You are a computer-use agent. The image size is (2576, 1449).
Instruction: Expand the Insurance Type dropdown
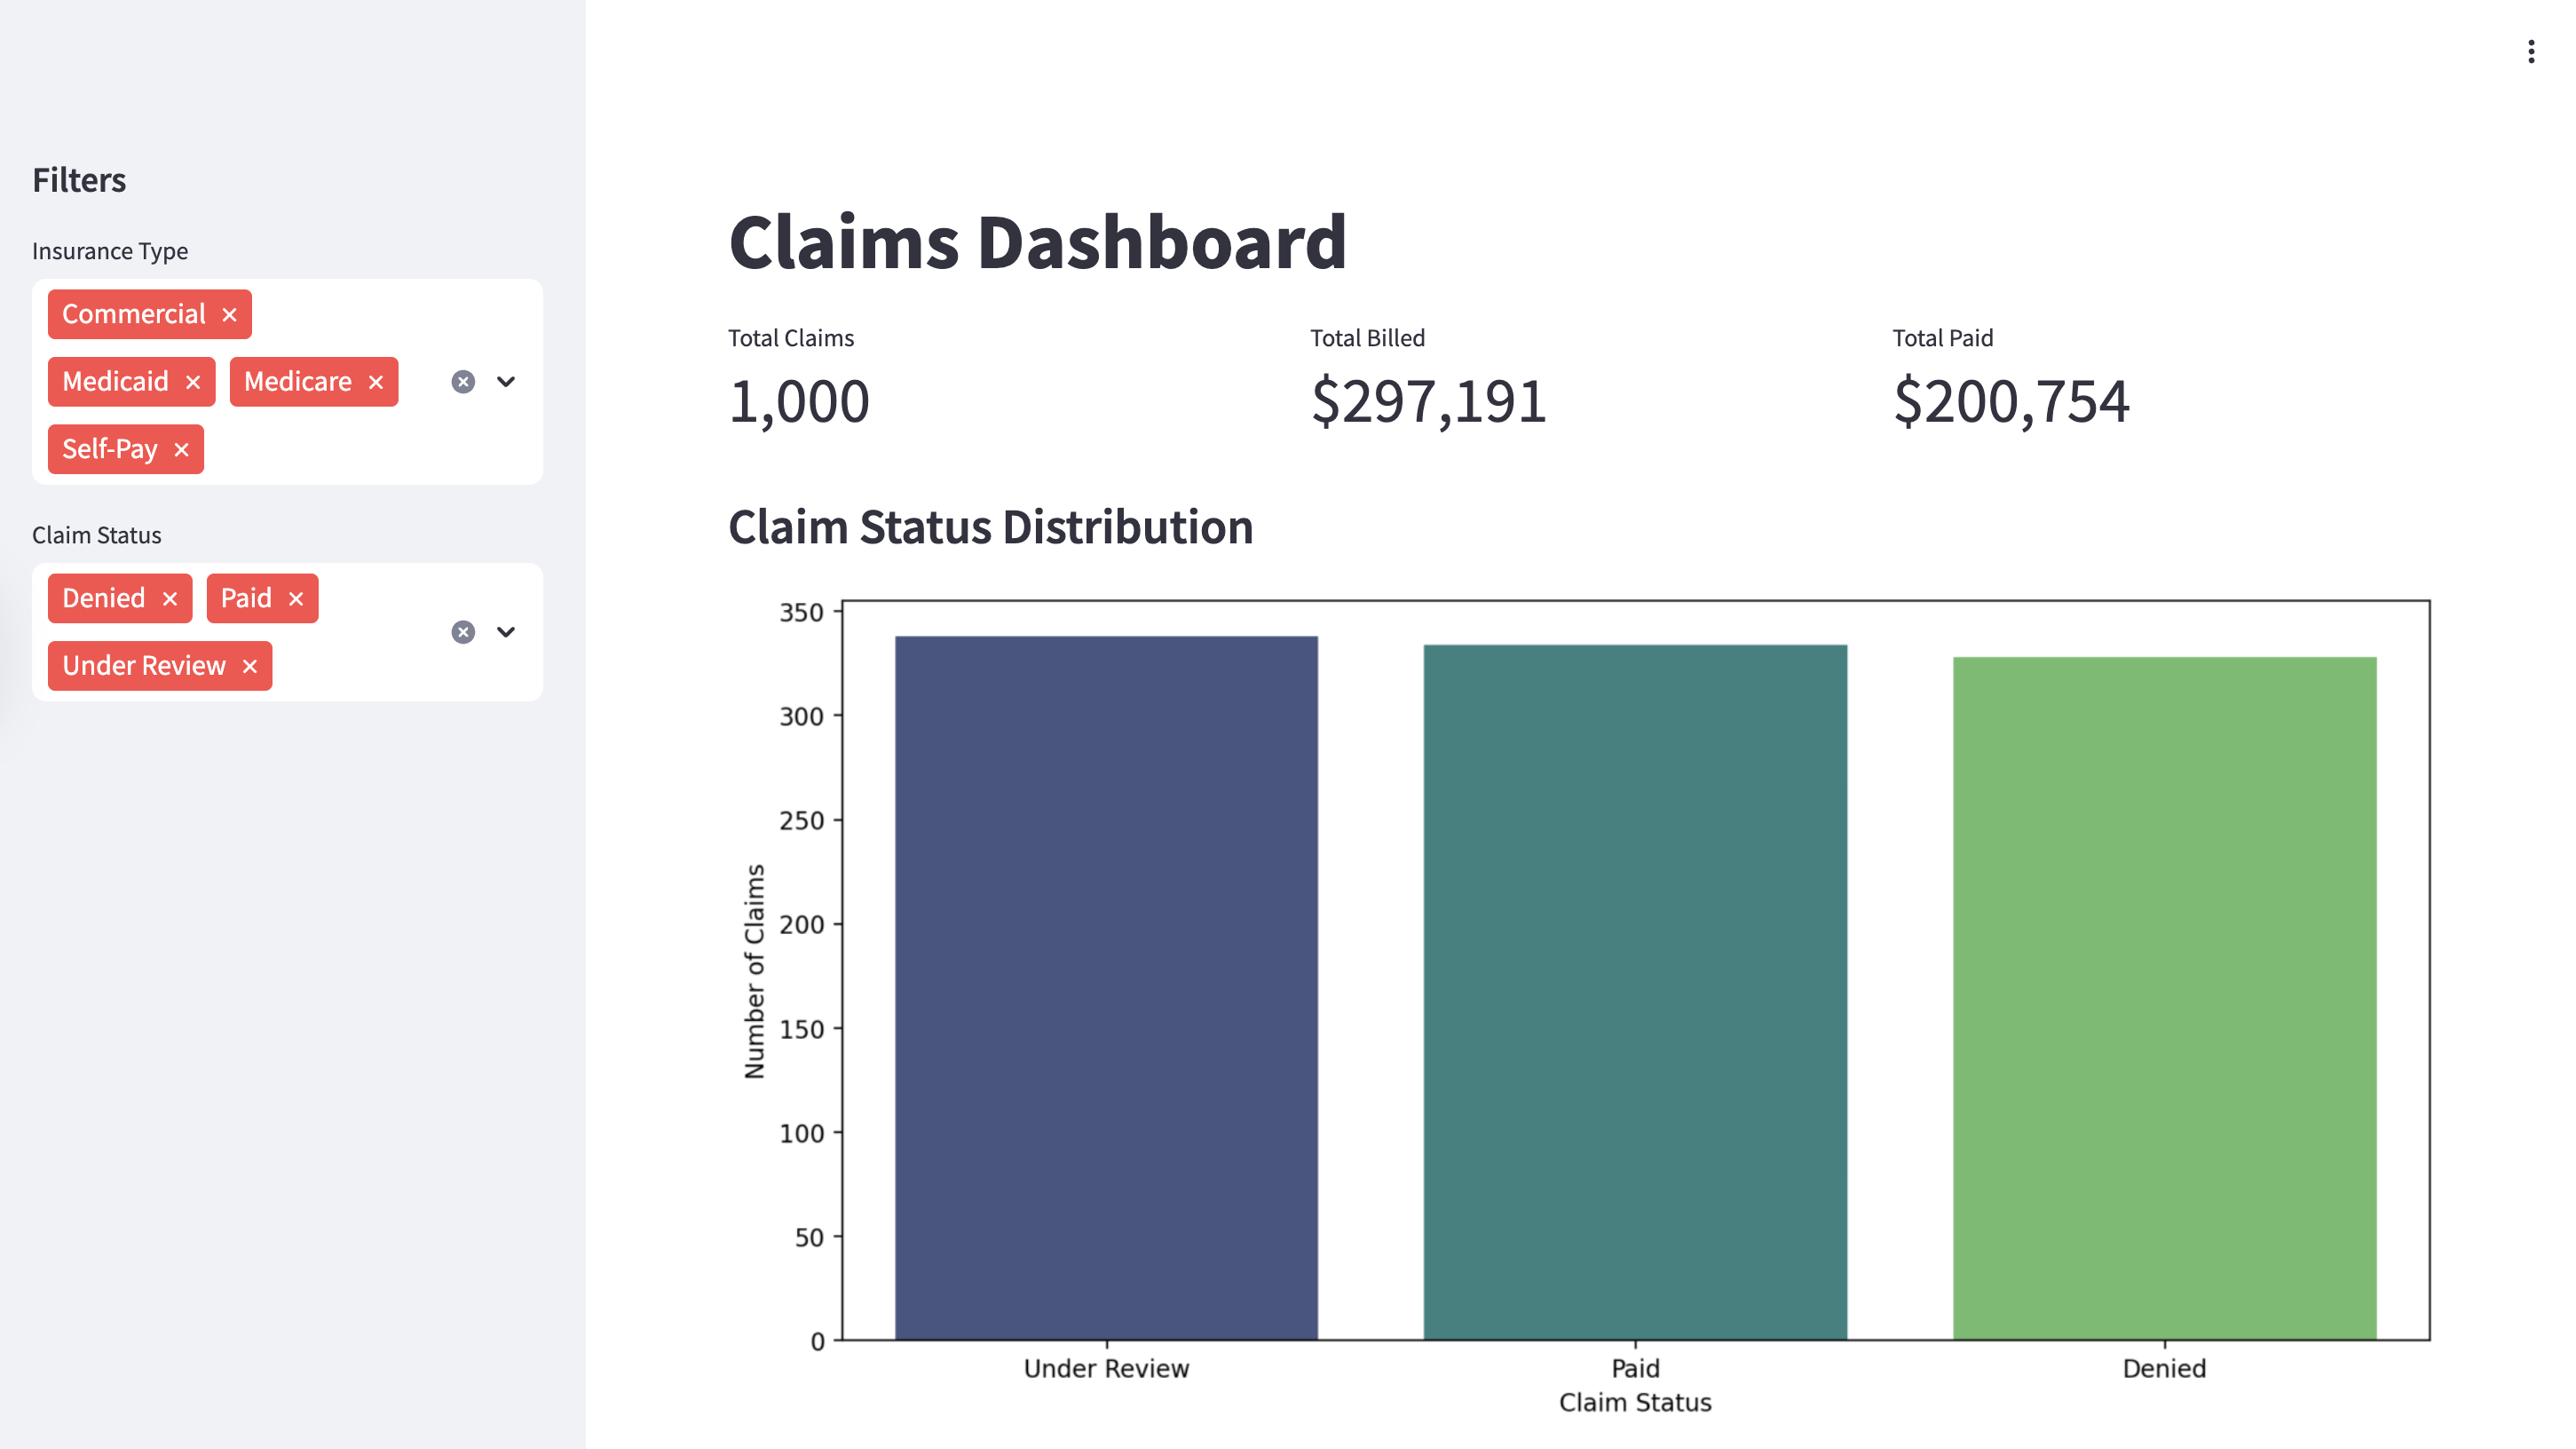[506, 381]
